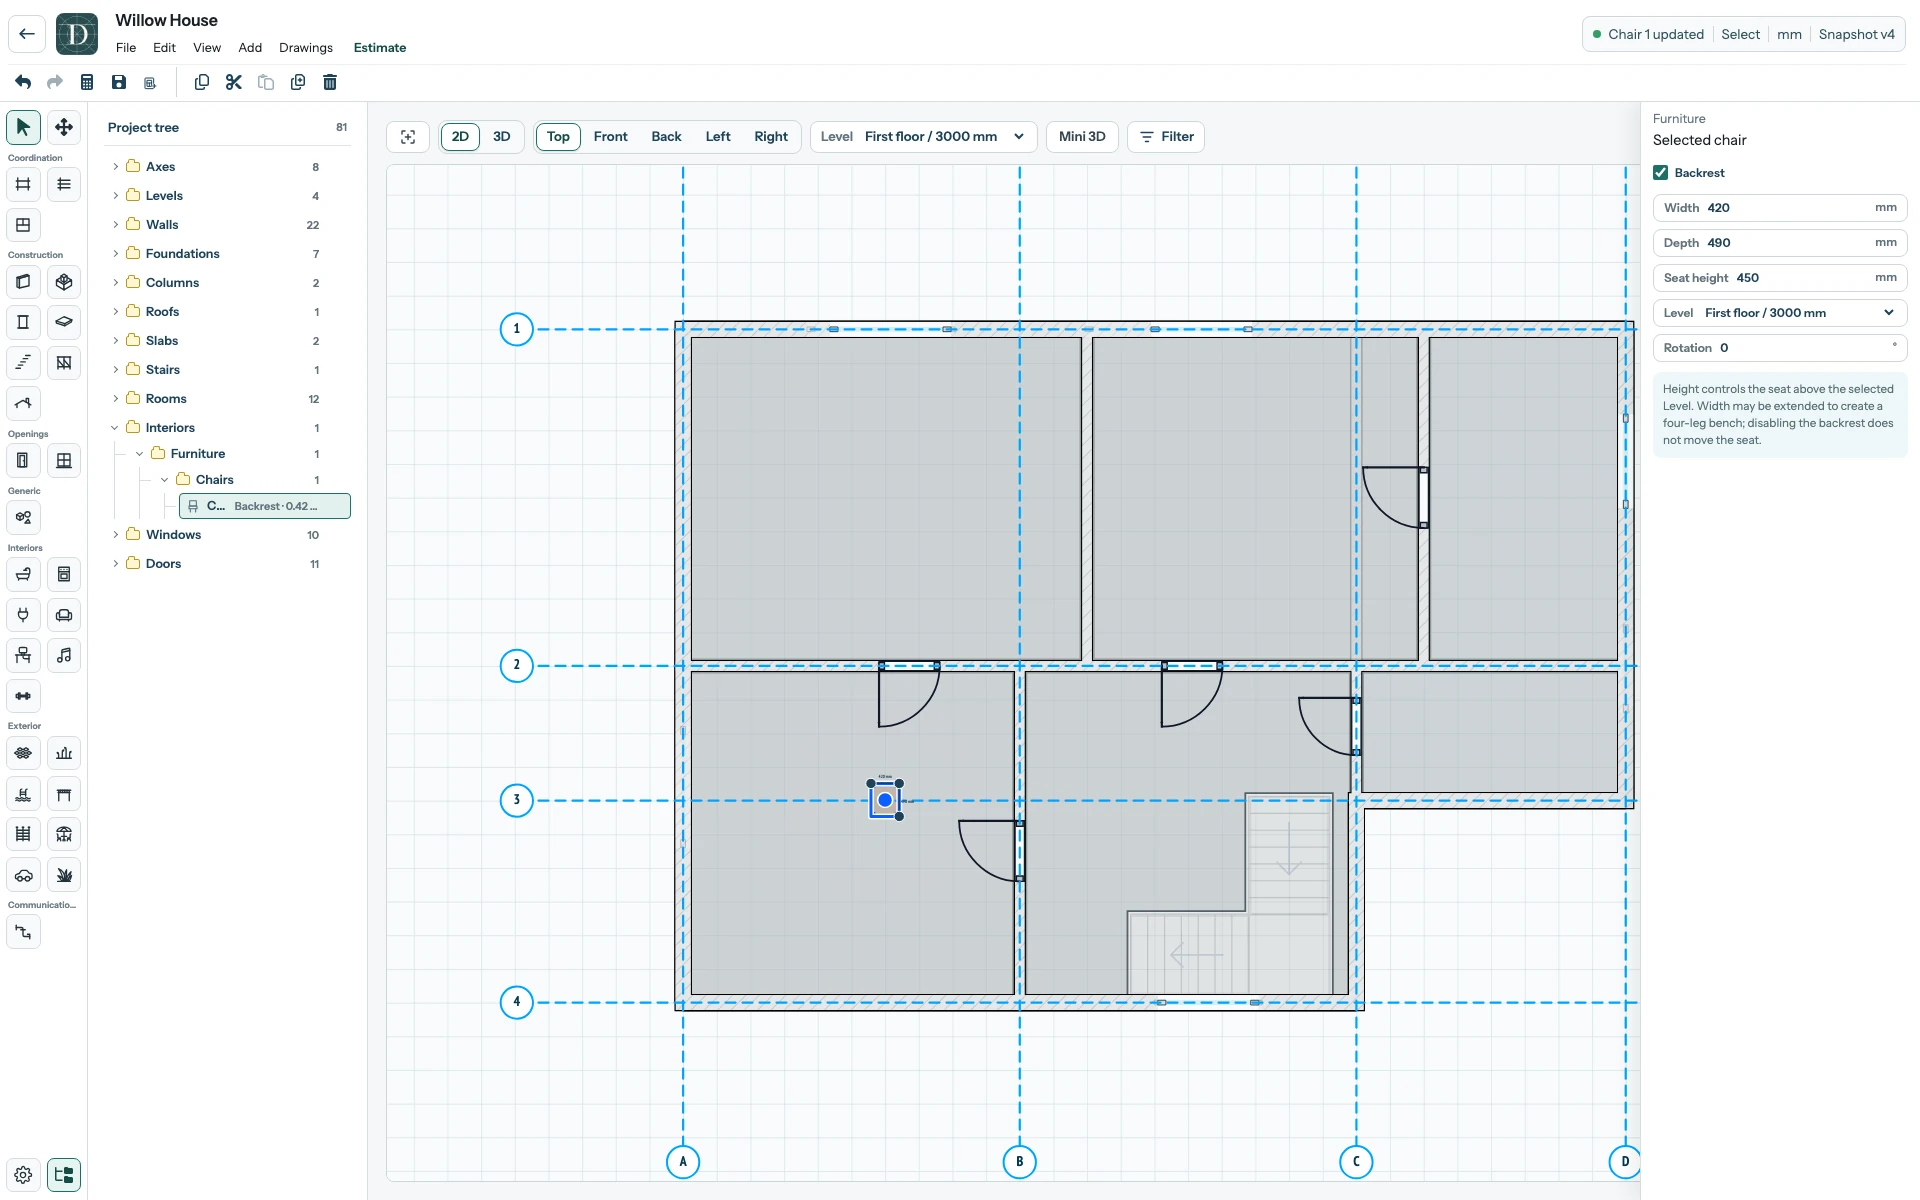
Task: Uncheck the Backrest checkbox
Action: click(x=1661, y=173)
